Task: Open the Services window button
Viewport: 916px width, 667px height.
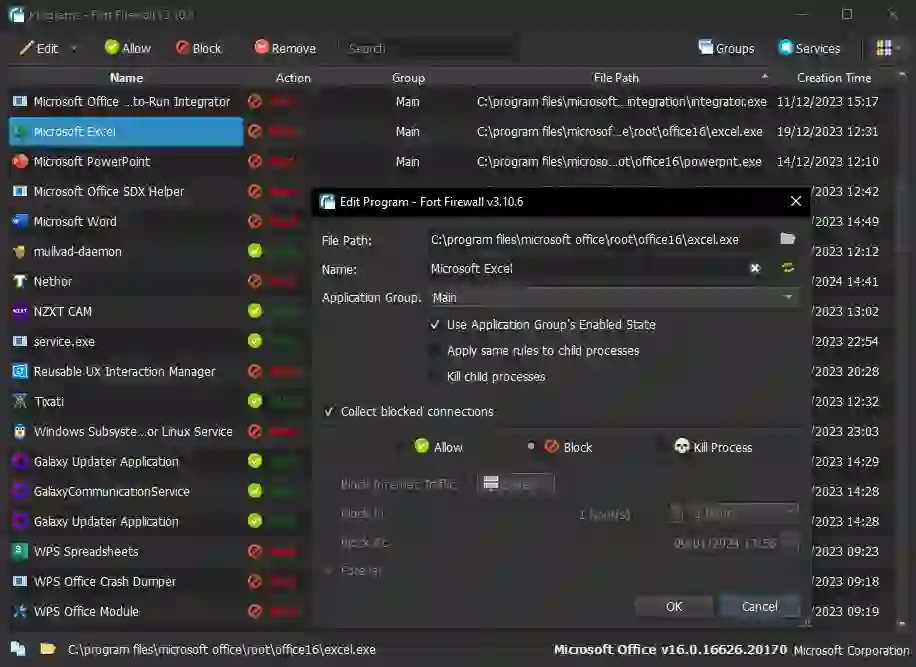Action: pos(809,48)
